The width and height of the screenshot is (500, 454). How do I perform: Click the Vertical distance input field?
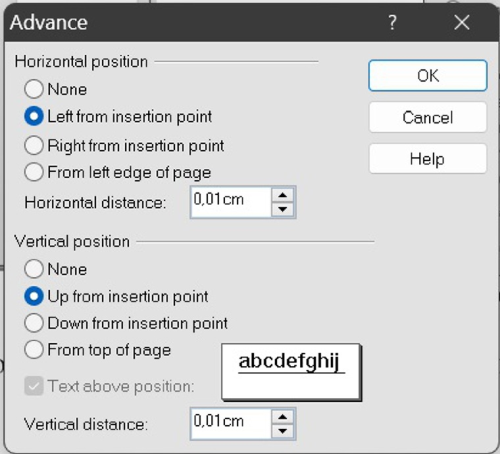click(x=231, y=424)
